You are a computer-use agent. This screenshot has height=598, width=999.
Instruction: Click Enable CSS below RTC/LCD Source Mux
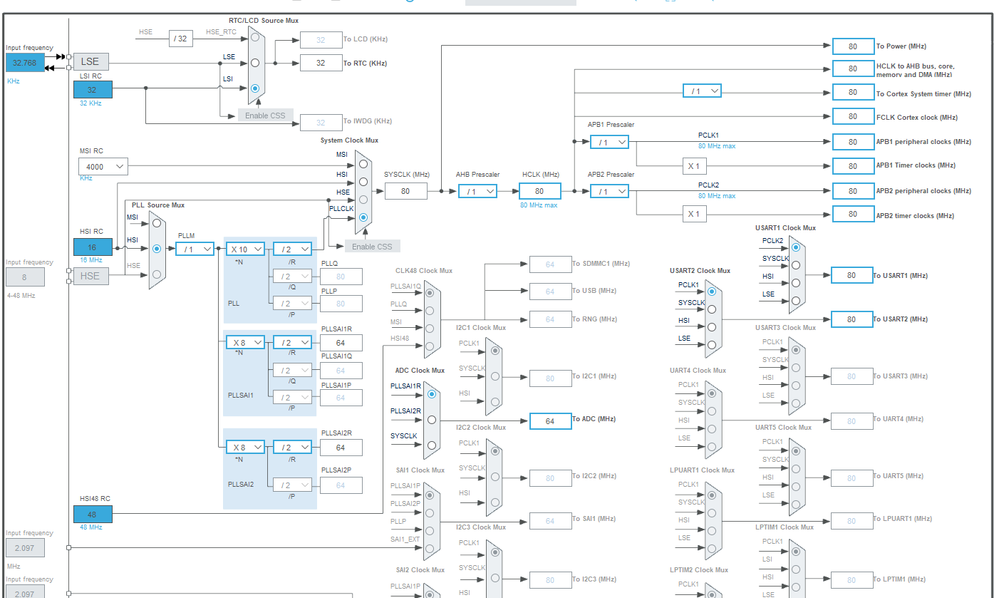coord(265,115)
